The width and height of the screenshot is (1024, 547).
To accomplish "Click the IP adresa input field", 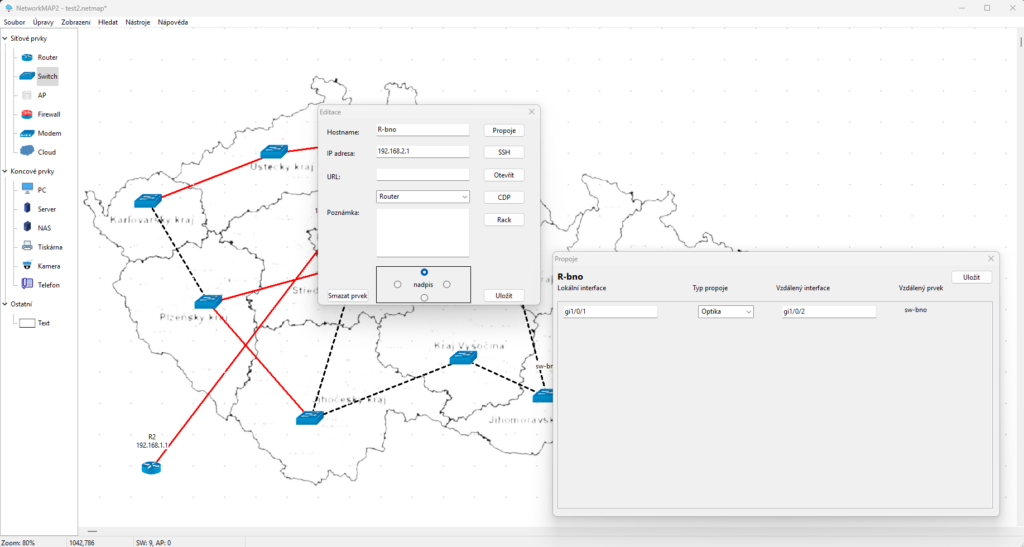I will [x=422, y=152].
